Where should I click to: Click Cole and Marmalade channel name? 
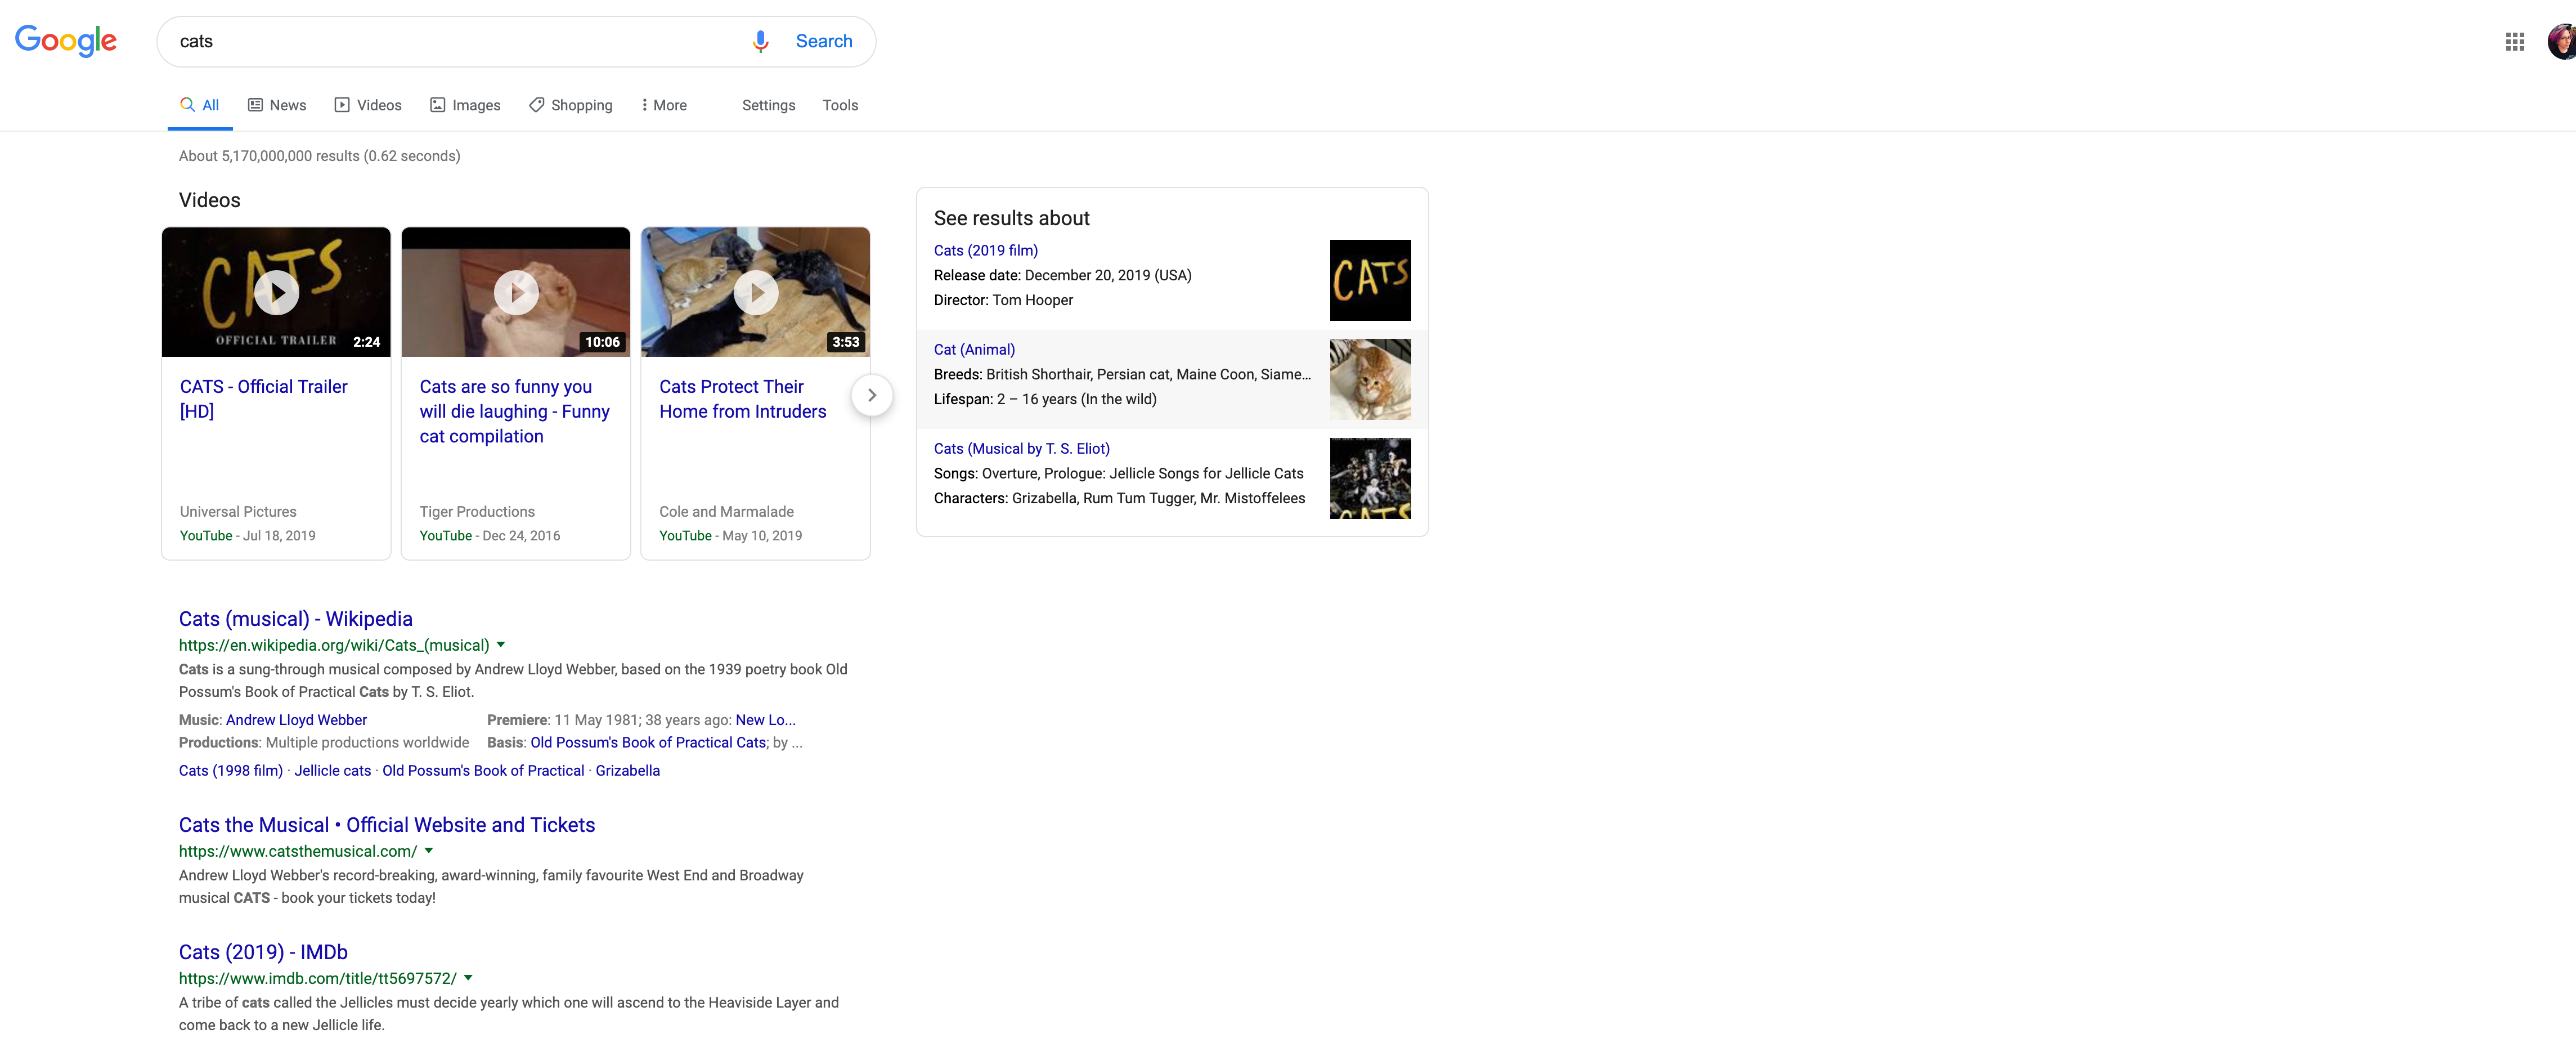(726, 512)
